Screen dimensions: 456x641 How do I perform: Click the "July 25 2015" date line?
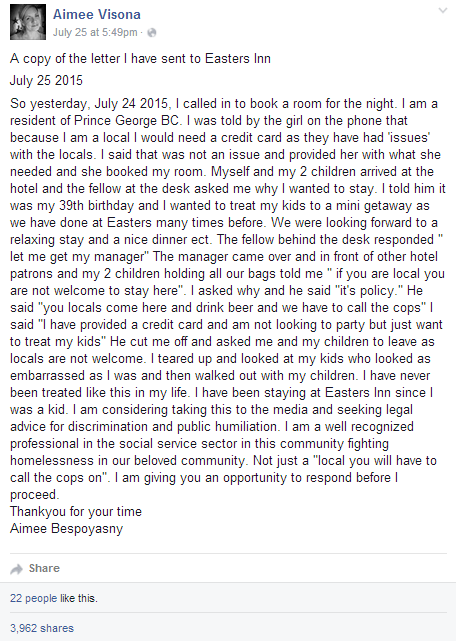[x=46, y=80]
